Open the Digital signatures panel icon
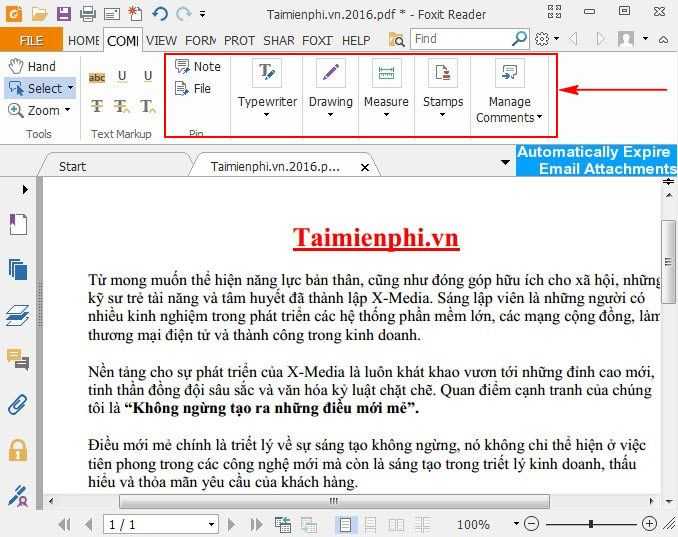The height and width of the screenshot is (537, 678). pyautogui.click(x=18, y=495)
